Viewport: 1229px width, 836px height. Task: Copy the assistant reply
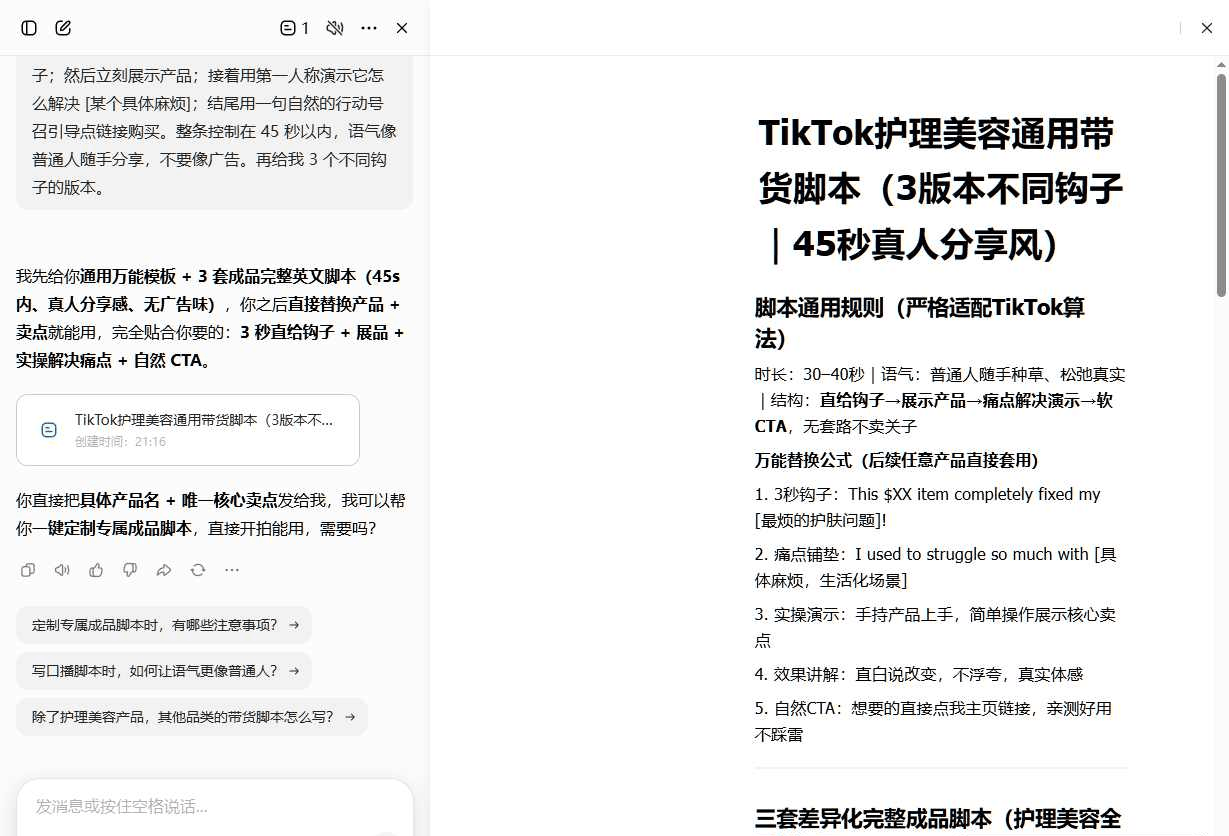tap(28, 570)
